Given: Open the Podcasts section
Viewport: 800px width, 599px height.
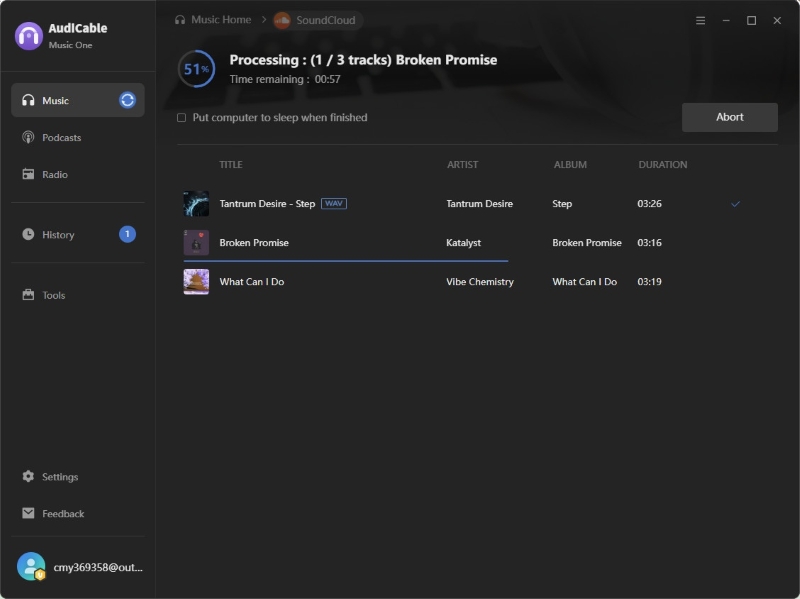Looking at the screenshot, I should pos(78,137).
